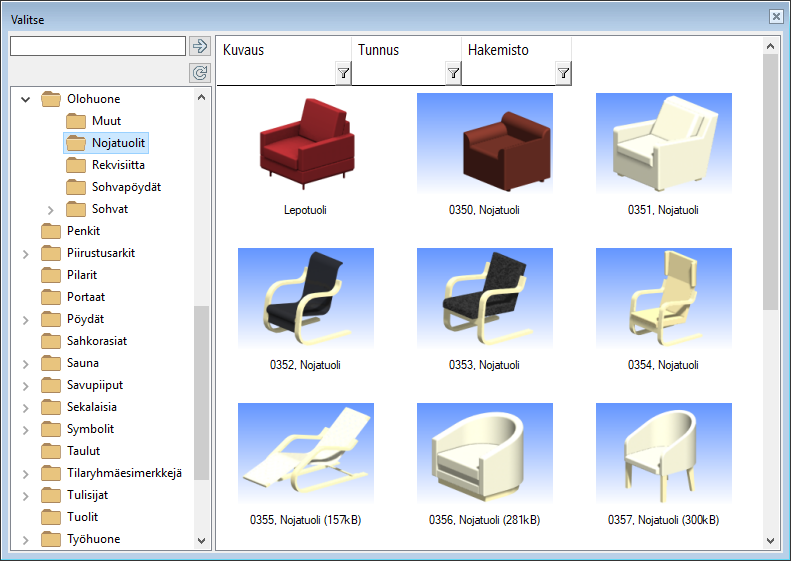Expand the Sohvat folder

[50, 209]
